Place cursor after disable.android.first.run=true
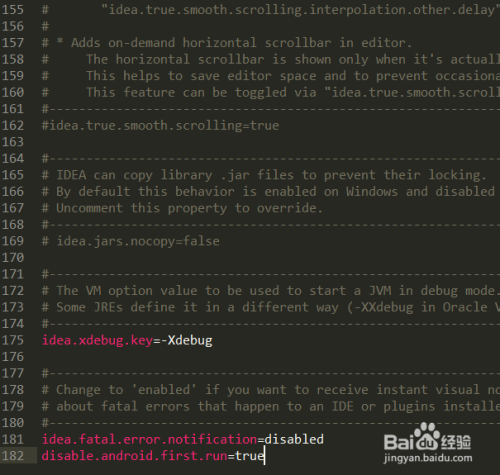Screen dimensions: 500x475 (265, 456)
